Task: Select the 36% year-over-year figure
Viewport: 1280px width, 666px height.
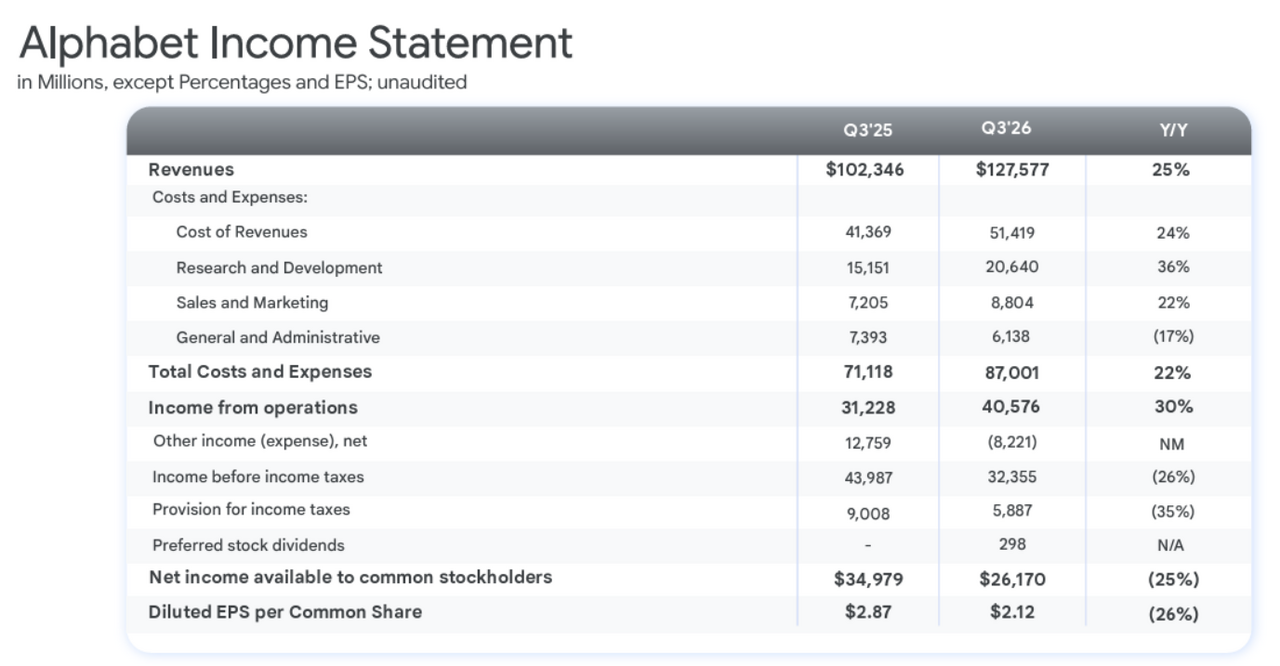Action: pyautogui.click(x=1171, y=267)
